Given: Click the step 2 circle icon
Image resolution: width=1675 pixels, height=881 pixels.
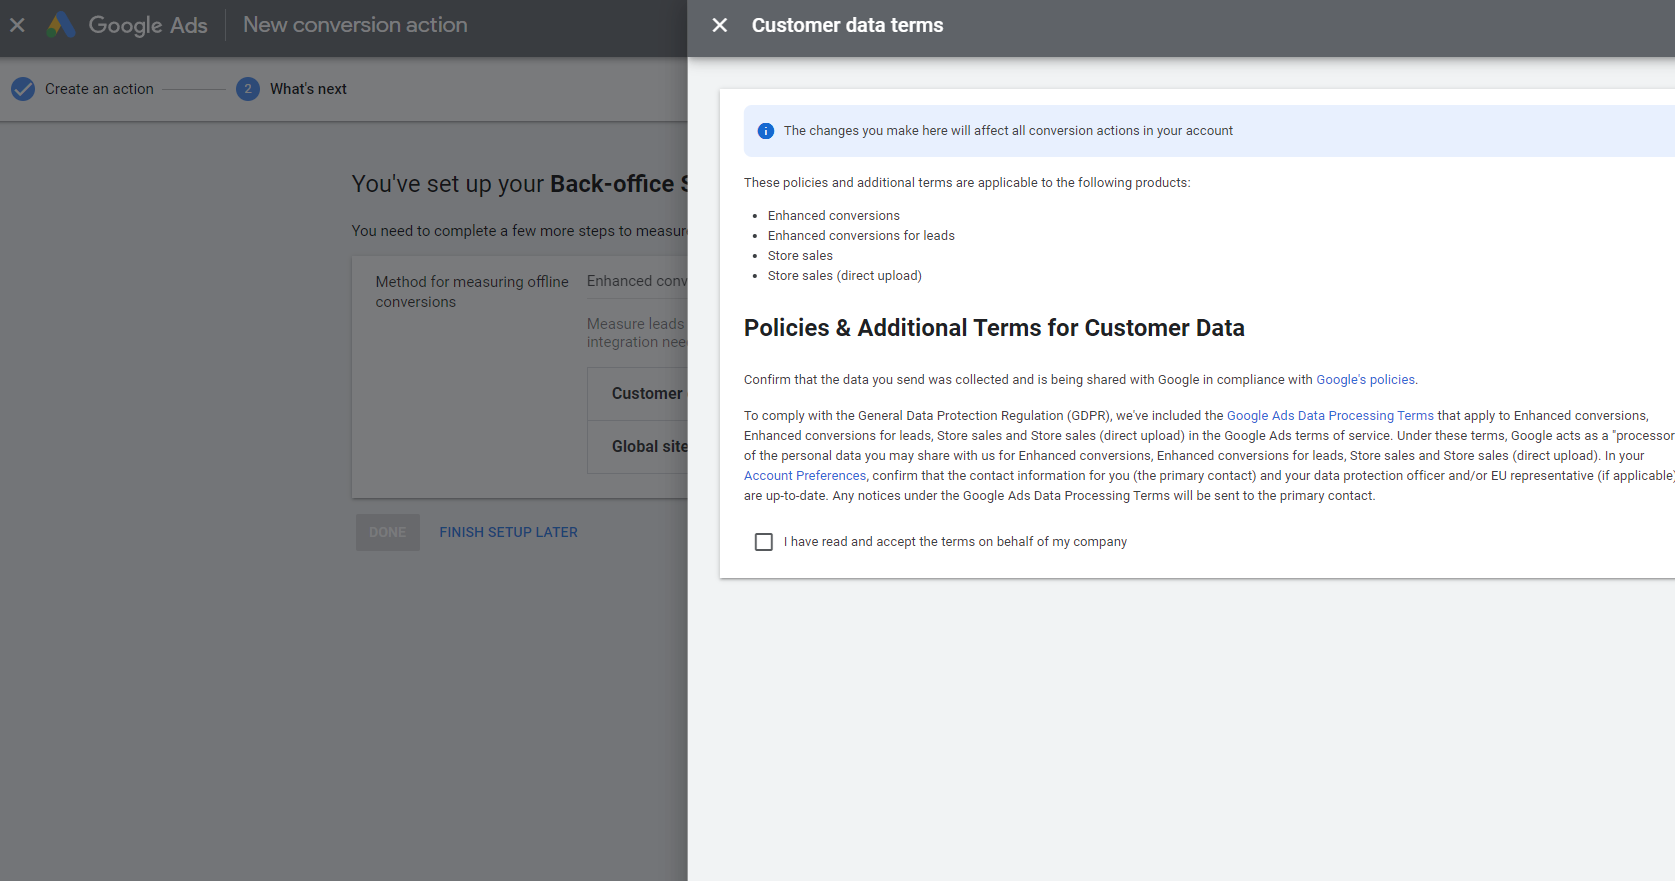Looking at the screenshot, I should coord(248,89).
